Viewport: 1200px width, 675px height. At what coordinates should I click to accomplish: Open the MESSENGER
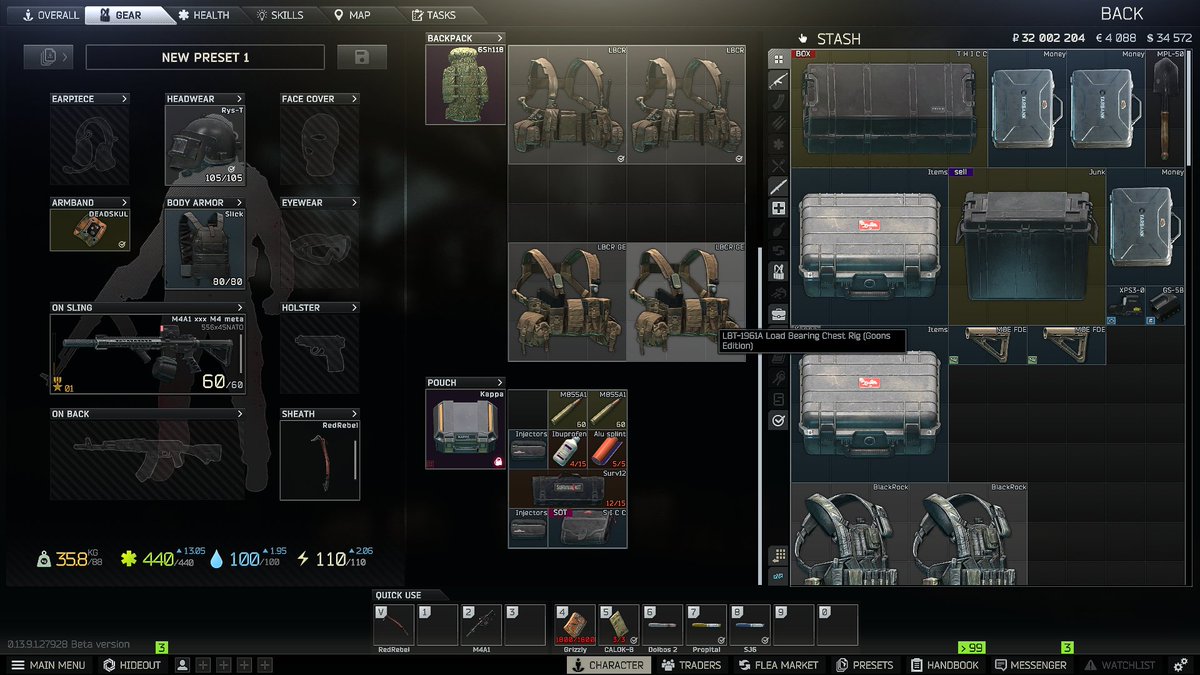(x=1030, y=665)
